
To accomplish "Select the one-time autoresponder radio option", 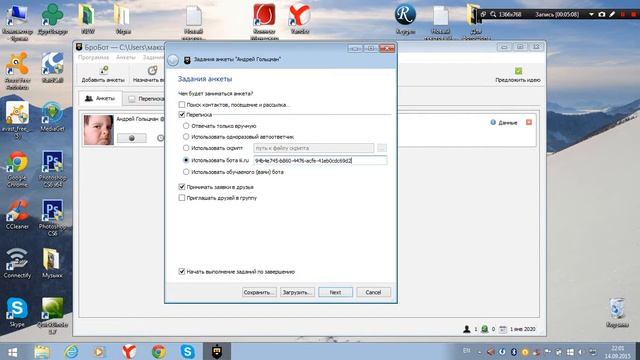I will pos(186,136).
